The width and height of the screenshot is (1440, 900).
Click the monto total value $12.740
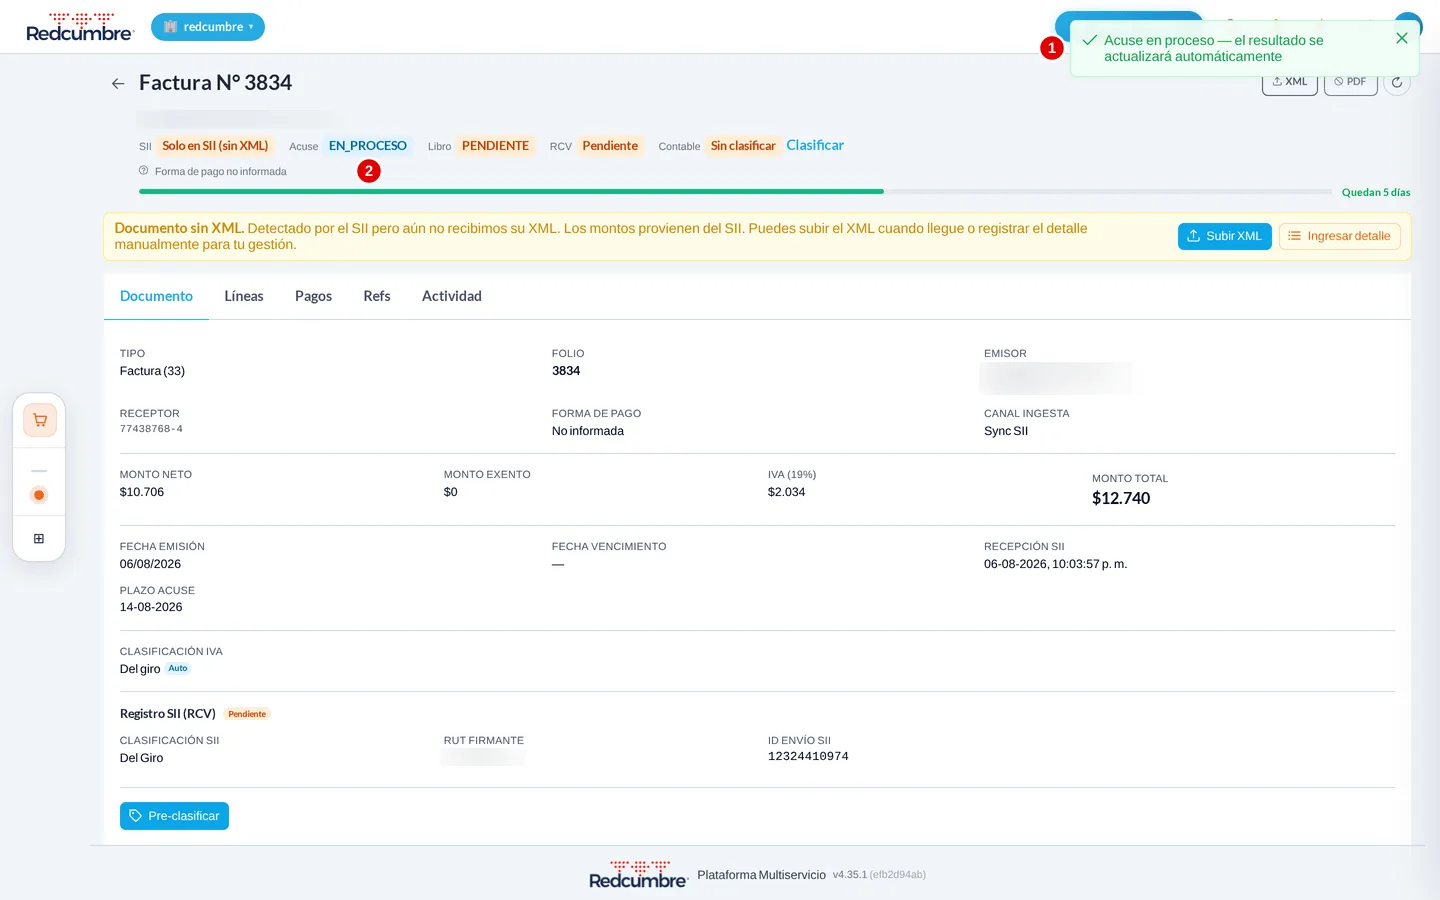tap(1121, 498)
